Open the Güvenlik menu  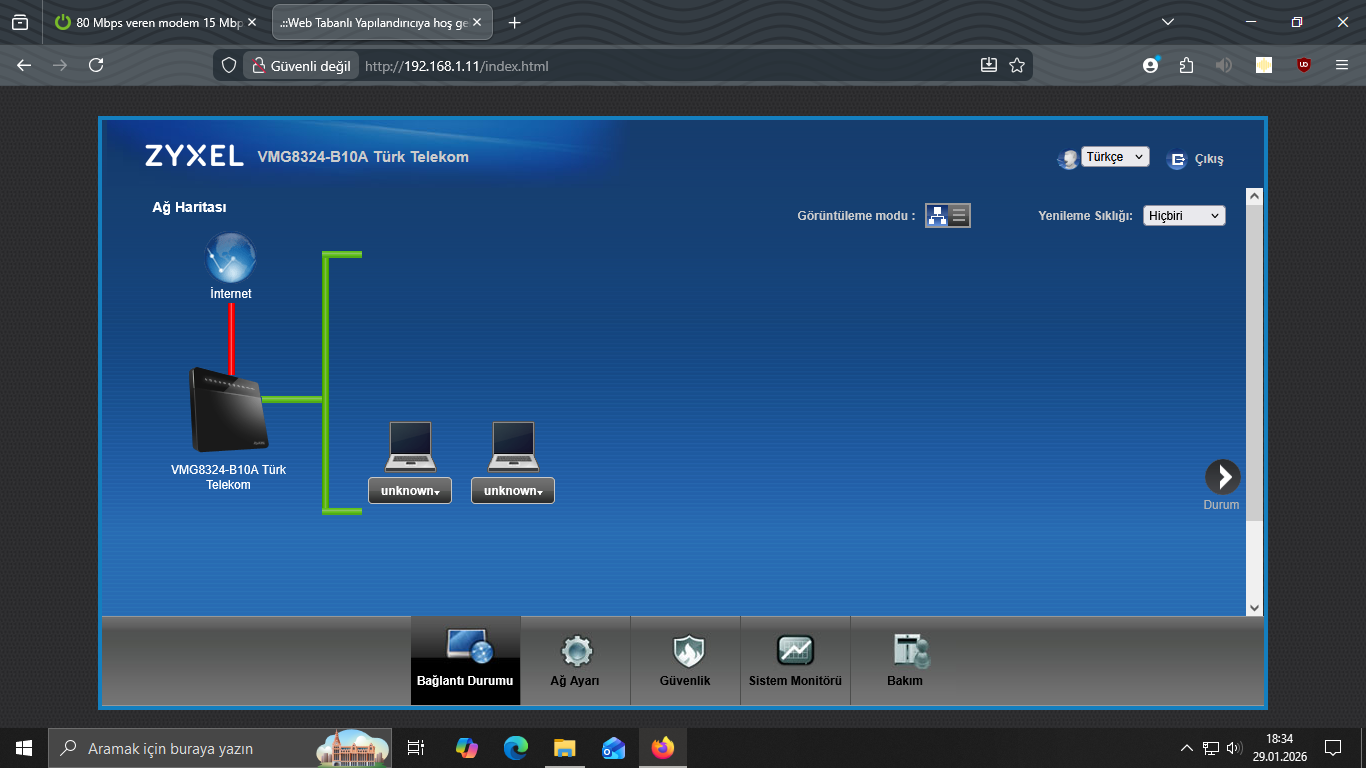click(685, 660)
